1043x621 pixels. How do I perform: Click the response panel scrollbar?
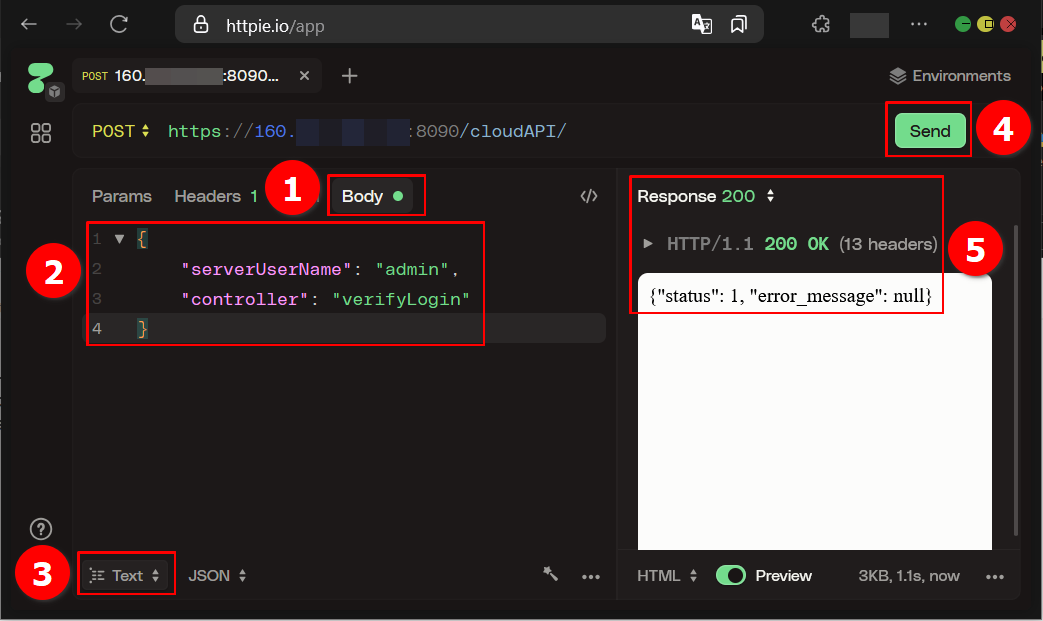[x=1015, y=380]
